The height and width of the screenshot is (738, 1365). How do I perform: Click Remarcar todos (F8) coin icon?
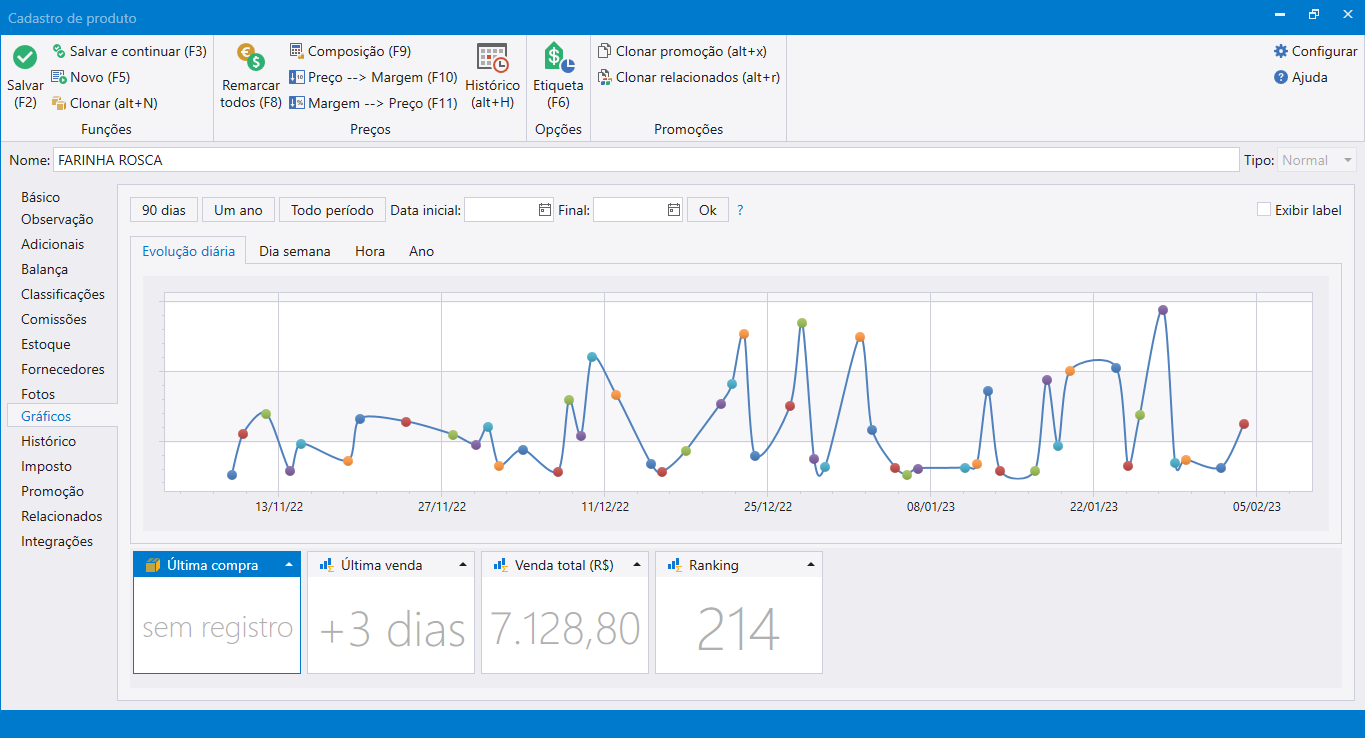coord(250,57)
